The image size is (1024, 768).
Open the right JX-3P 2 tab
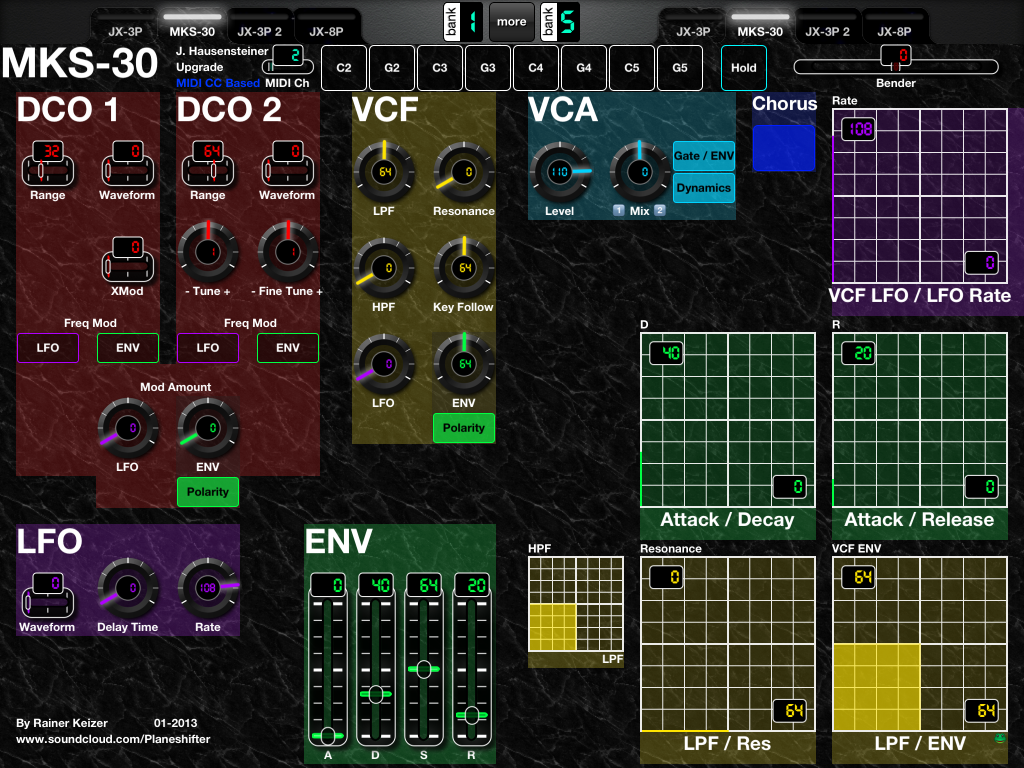827,26
